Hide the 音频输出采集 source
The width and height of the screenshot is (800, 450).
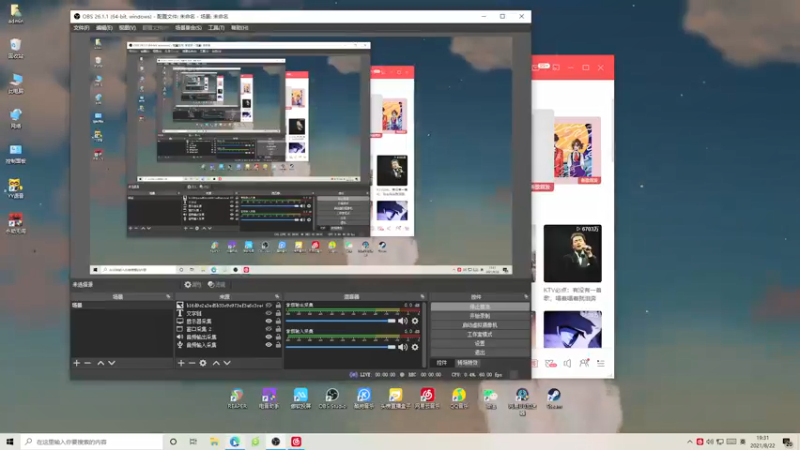coord(268,337)
